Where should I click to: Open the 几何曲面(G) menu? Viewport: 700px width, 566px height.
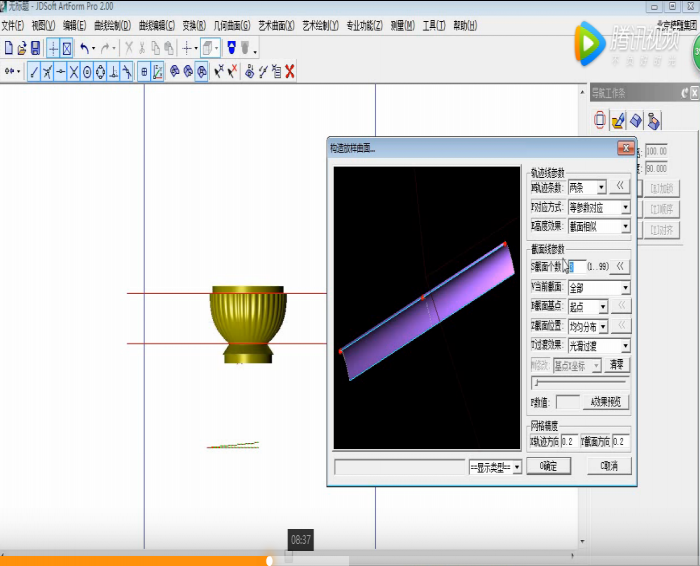tap(234, 25)
